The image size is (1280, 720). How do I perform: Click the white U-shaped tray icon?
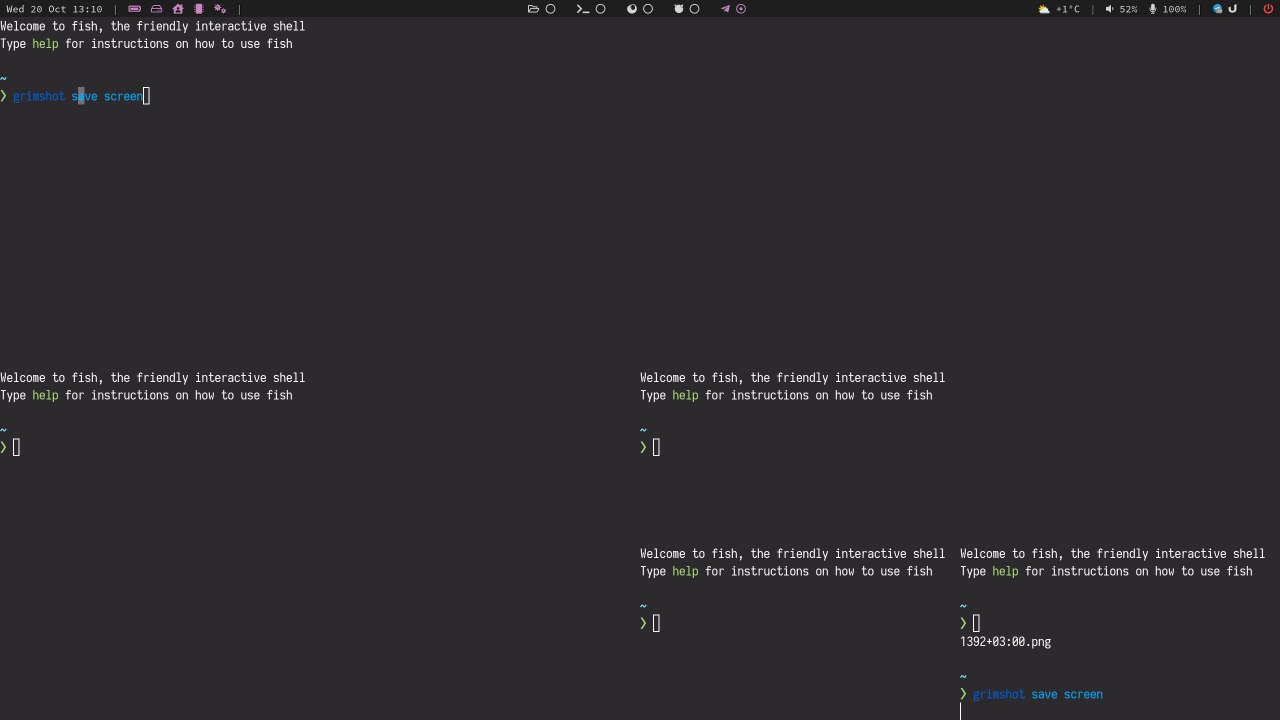point(1232,9)
